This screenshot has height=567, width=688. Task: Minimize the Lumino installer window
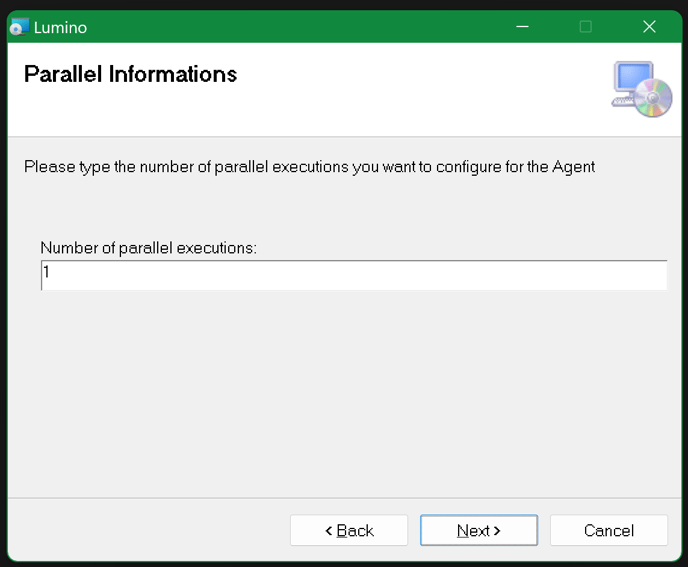(522, 27)
